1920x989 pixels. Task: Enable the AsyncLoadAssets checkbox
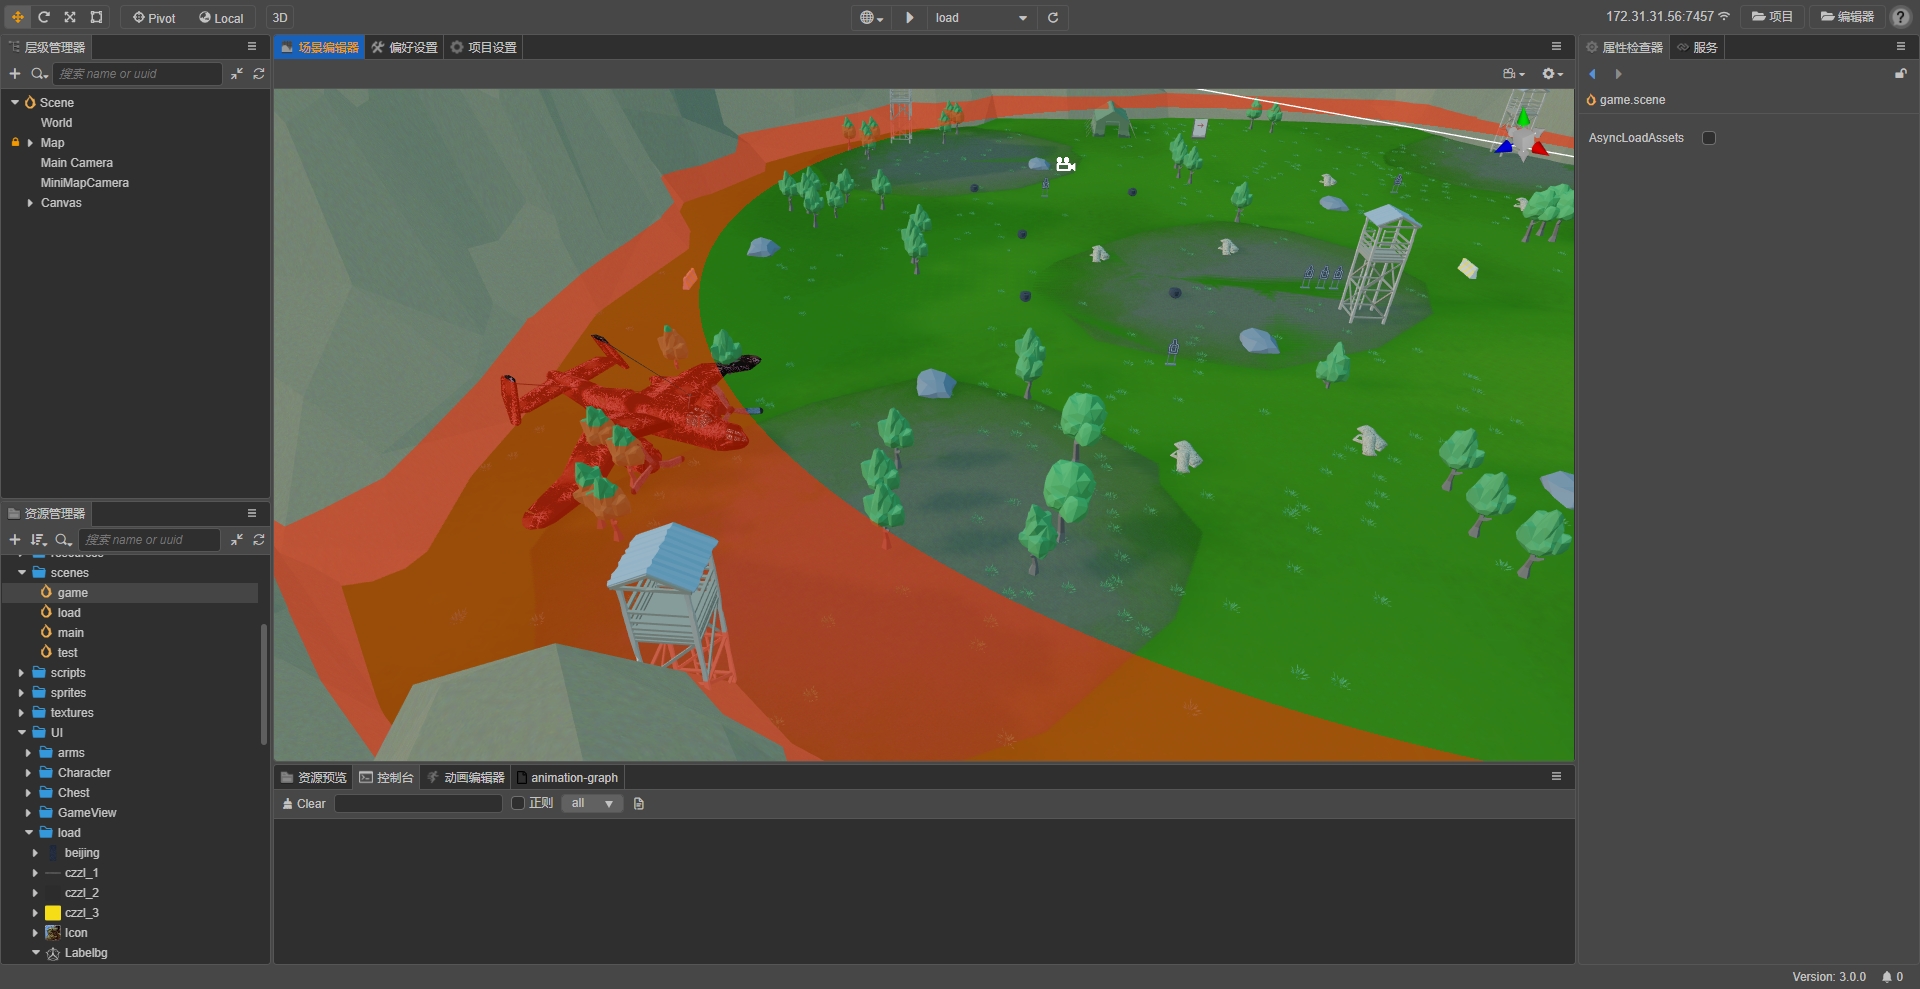coord(1709,138)
